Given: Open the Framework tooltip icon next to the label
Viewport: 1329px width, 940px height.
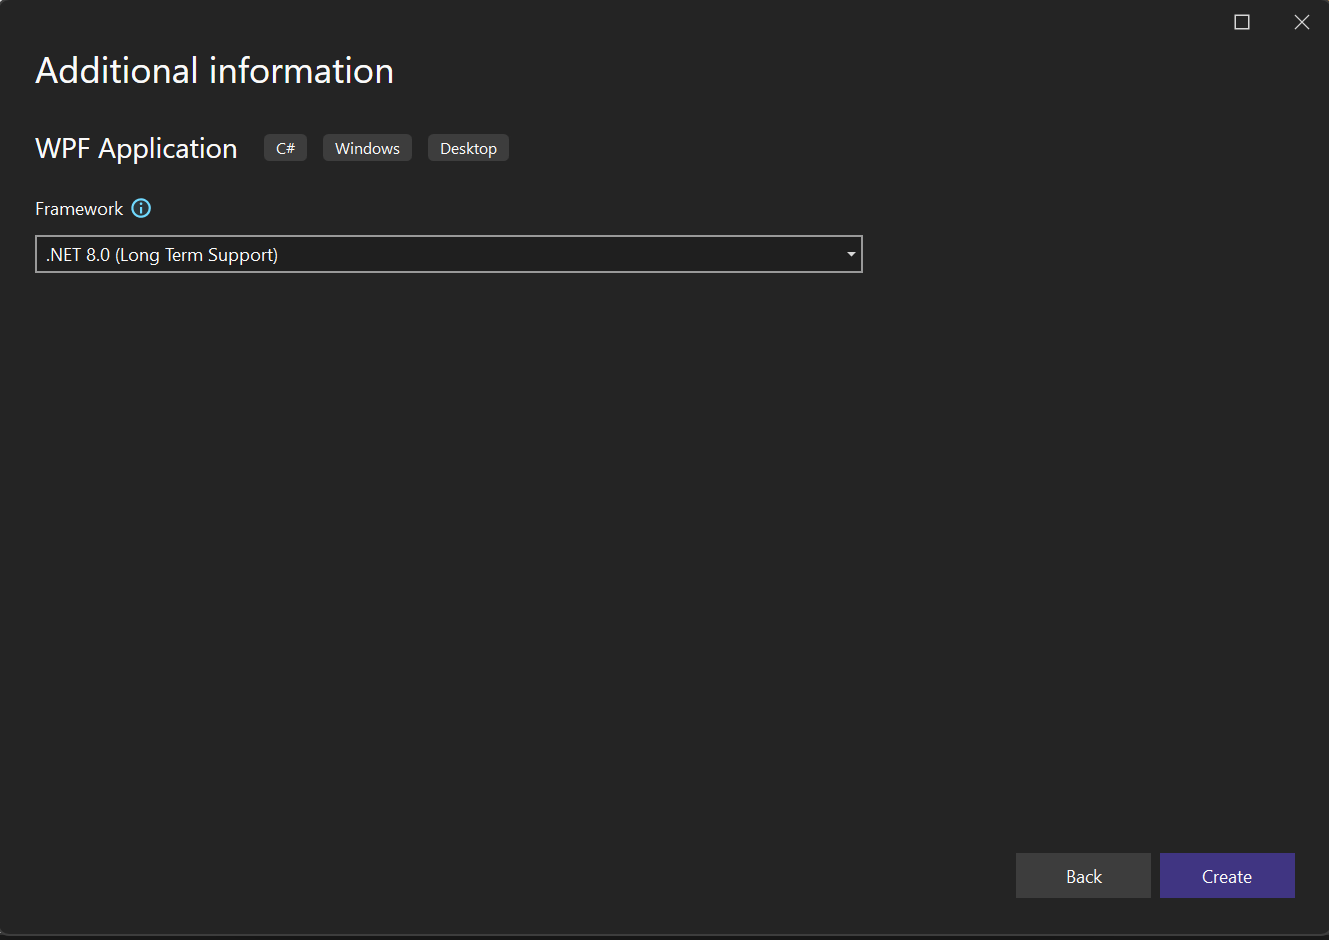Looking at the screenshot, I should 141,208.
